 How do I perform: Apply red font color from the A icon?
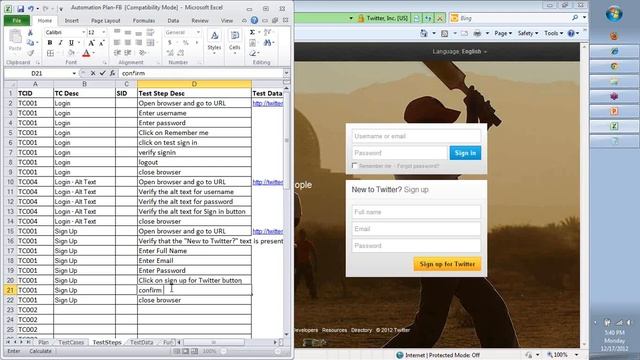pos(86,53)
